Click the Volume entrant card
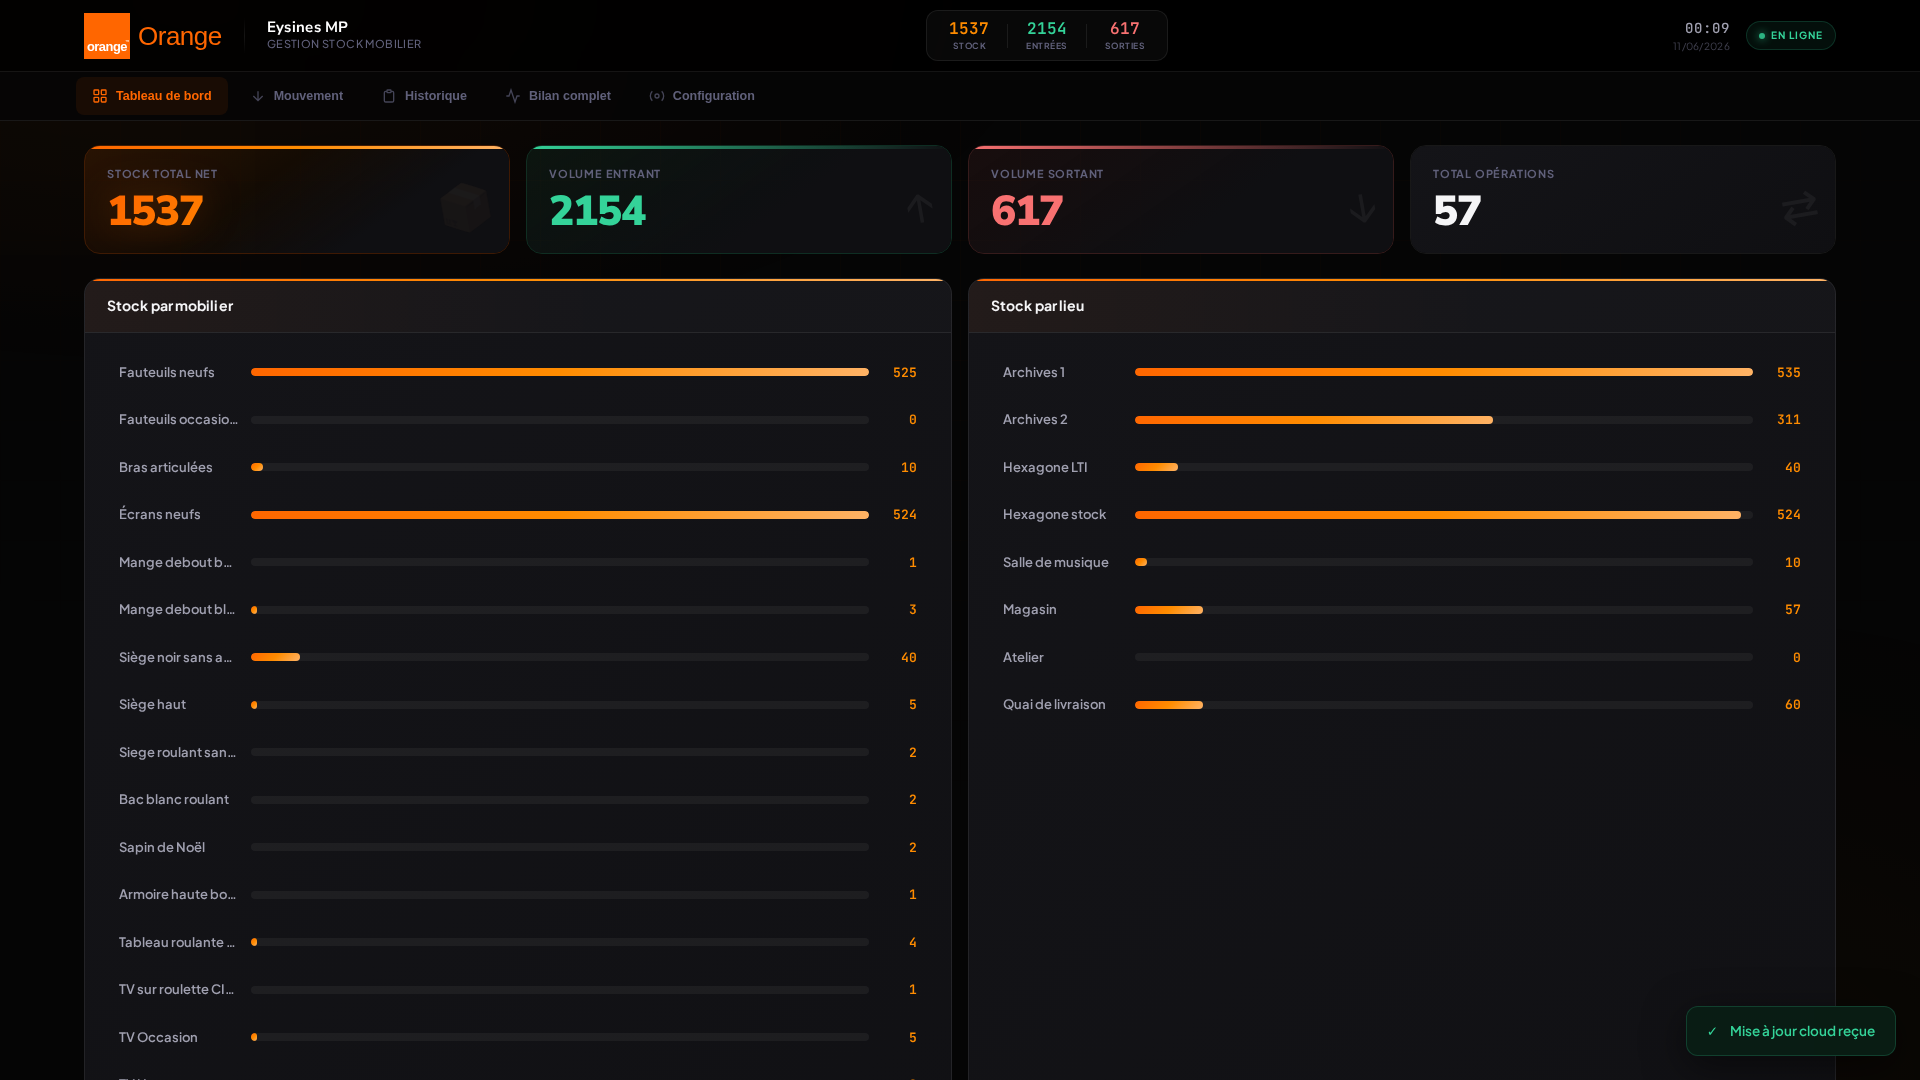 pos(739,200)
